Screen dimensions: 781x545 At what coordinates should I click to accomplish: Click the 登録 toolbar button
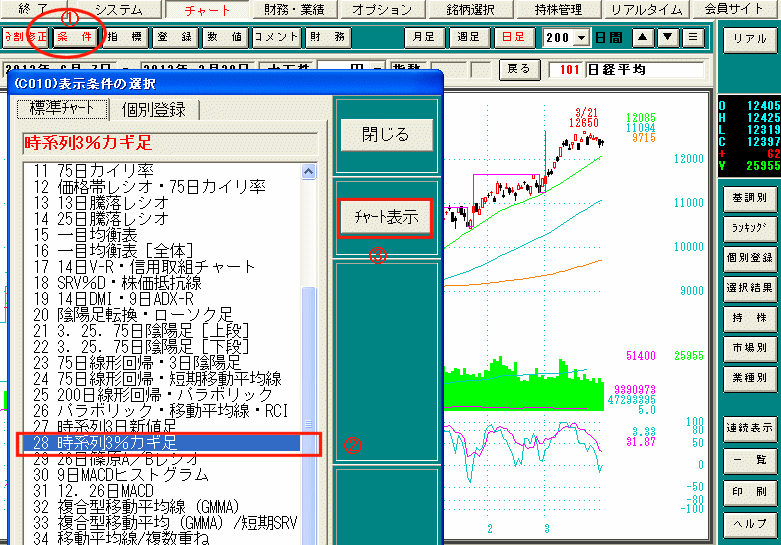[x=175, y=37]
